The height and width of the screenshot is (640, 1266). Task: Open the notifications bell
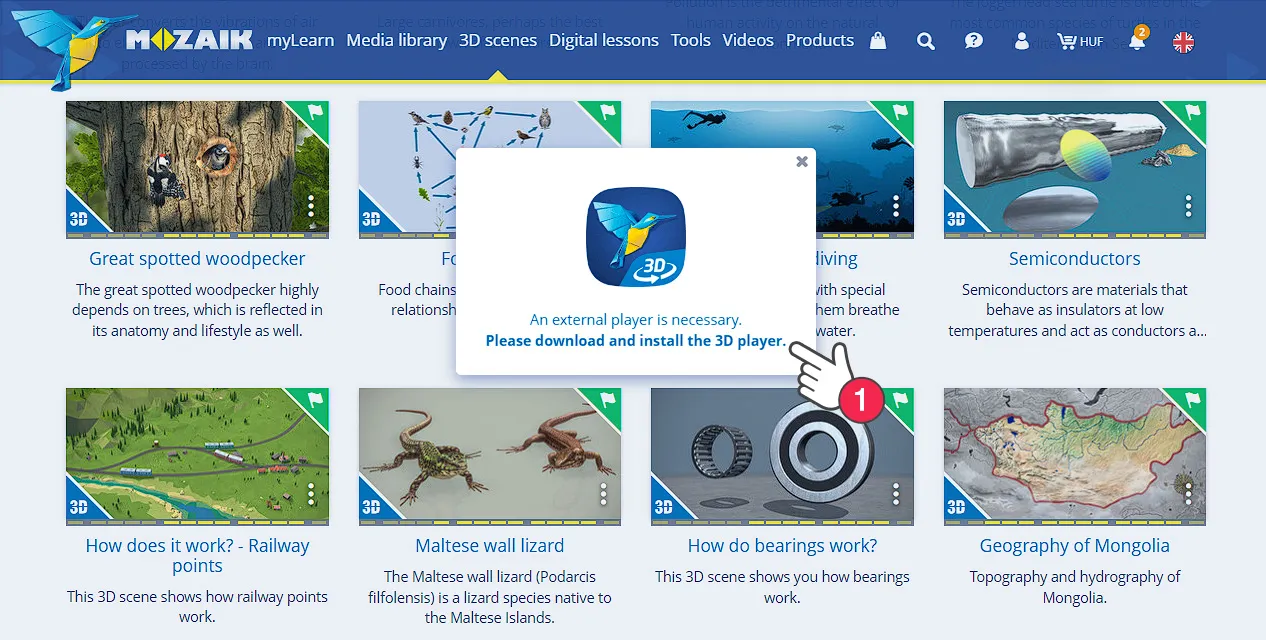tap(1136, 42)
